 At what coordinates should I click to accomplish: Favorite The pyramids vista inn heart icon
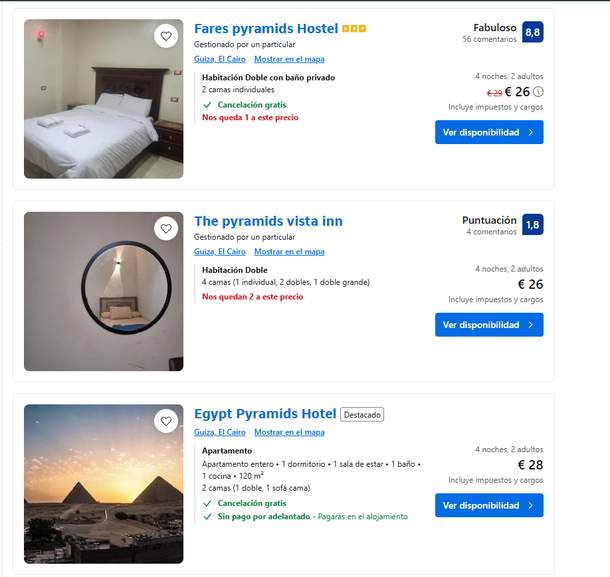pos(166,229)
